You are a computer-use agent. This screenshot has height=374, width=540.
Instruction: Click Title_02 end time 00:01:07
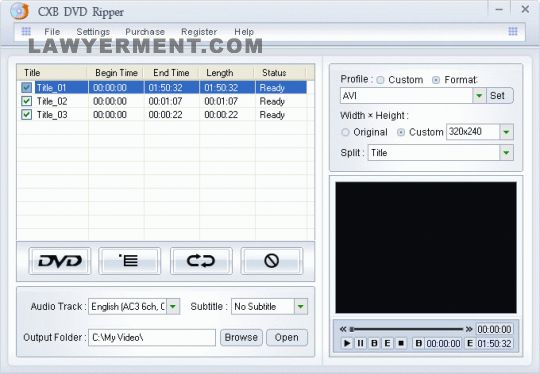point(165,101)
